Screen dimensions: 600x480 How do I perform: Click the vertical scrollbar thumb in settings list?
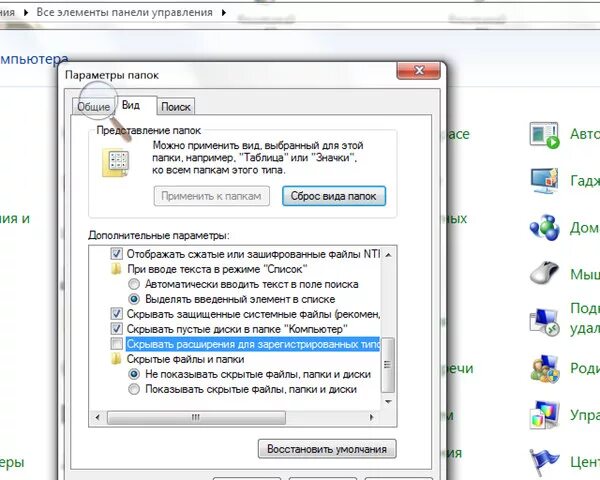(x=388, y=364)
